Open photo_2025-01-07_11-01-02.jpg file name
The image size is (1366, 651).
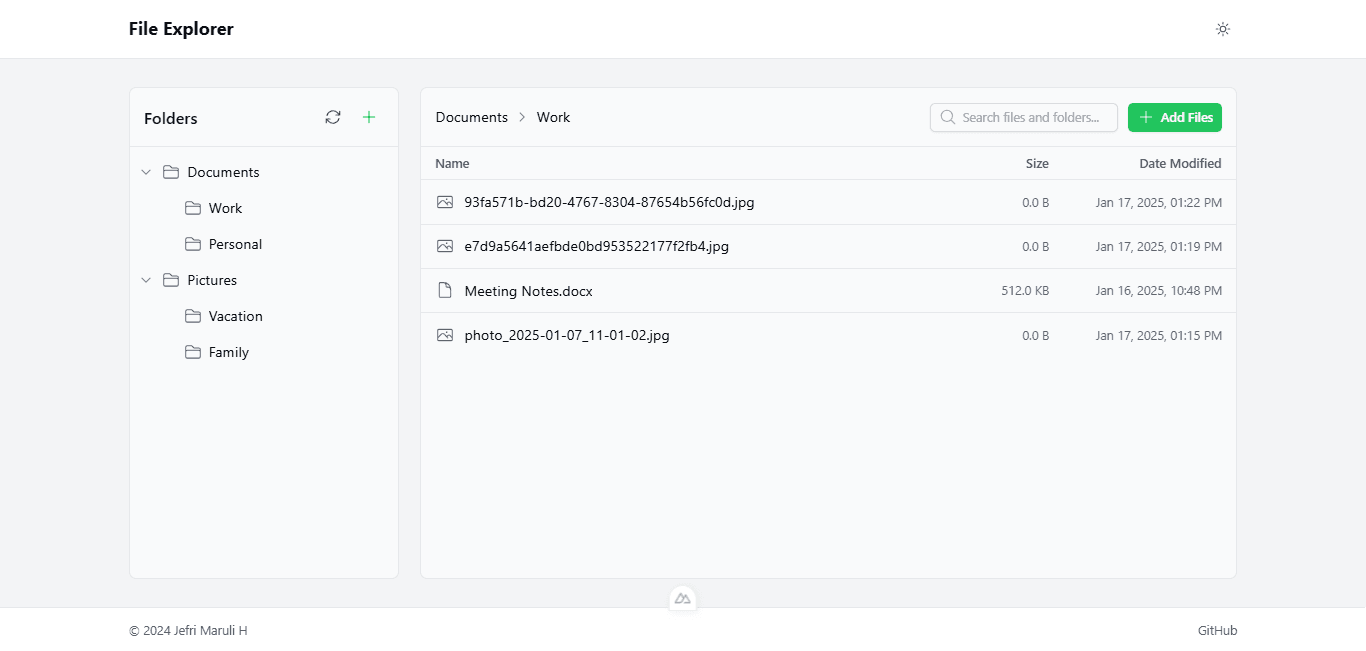pos(567,335)
